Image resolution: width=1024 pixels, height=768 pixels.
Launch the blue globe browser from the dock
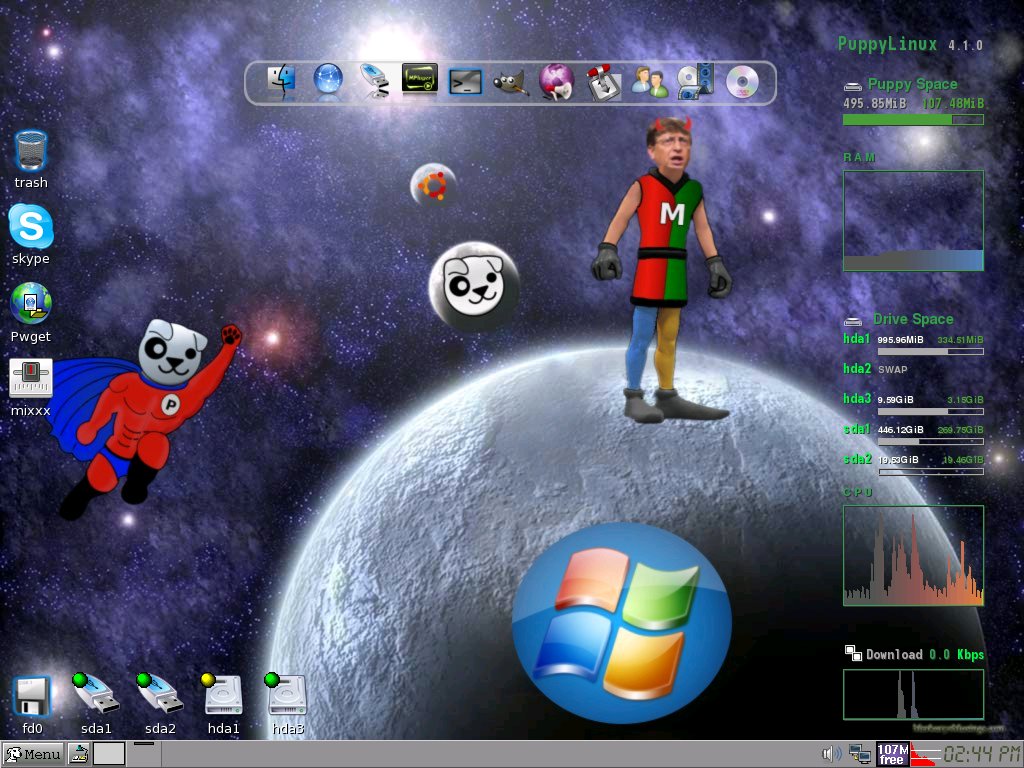[328, 81]
